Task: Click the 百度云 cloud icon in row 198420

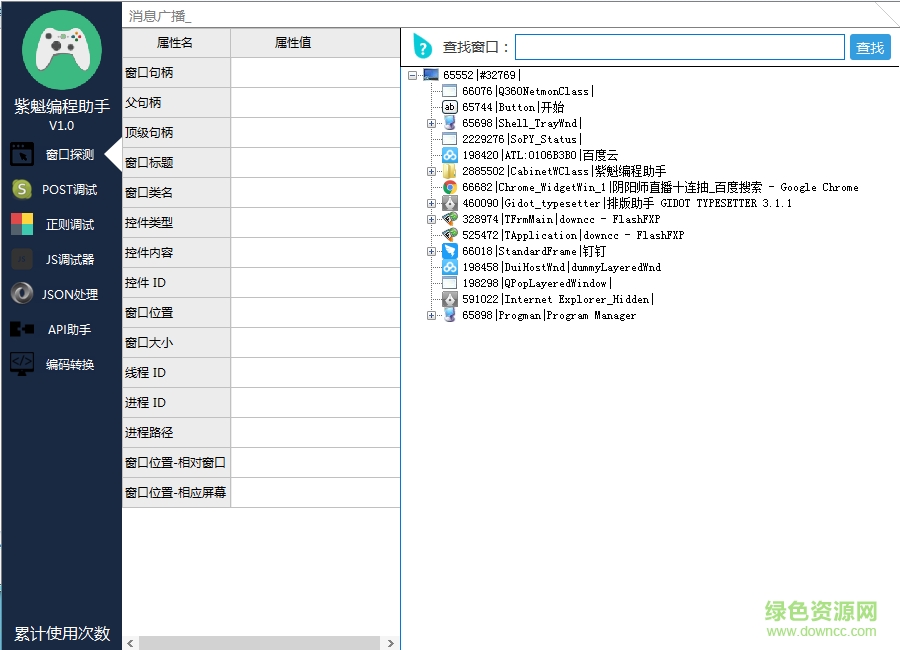Action: click(449, 155)
